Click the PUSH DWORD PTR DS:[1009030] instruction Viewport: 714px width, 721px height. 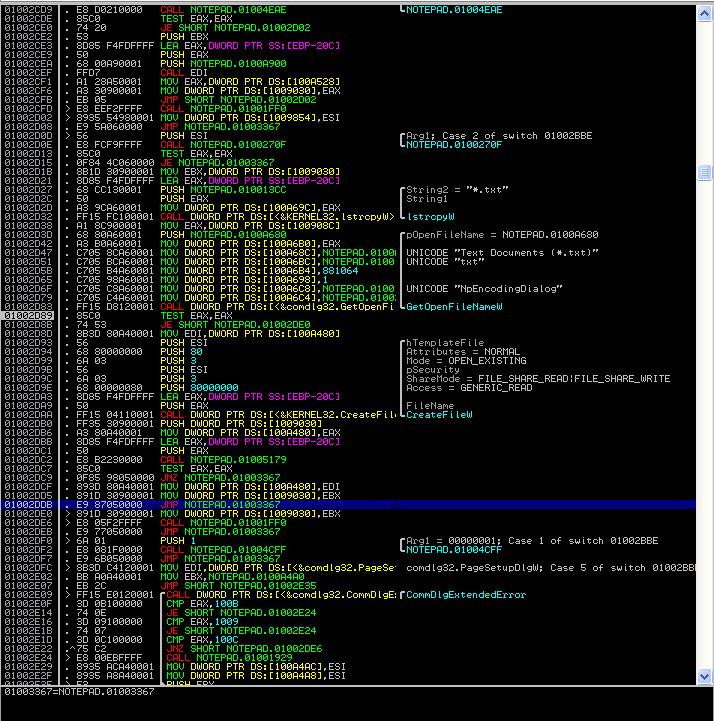241,423
